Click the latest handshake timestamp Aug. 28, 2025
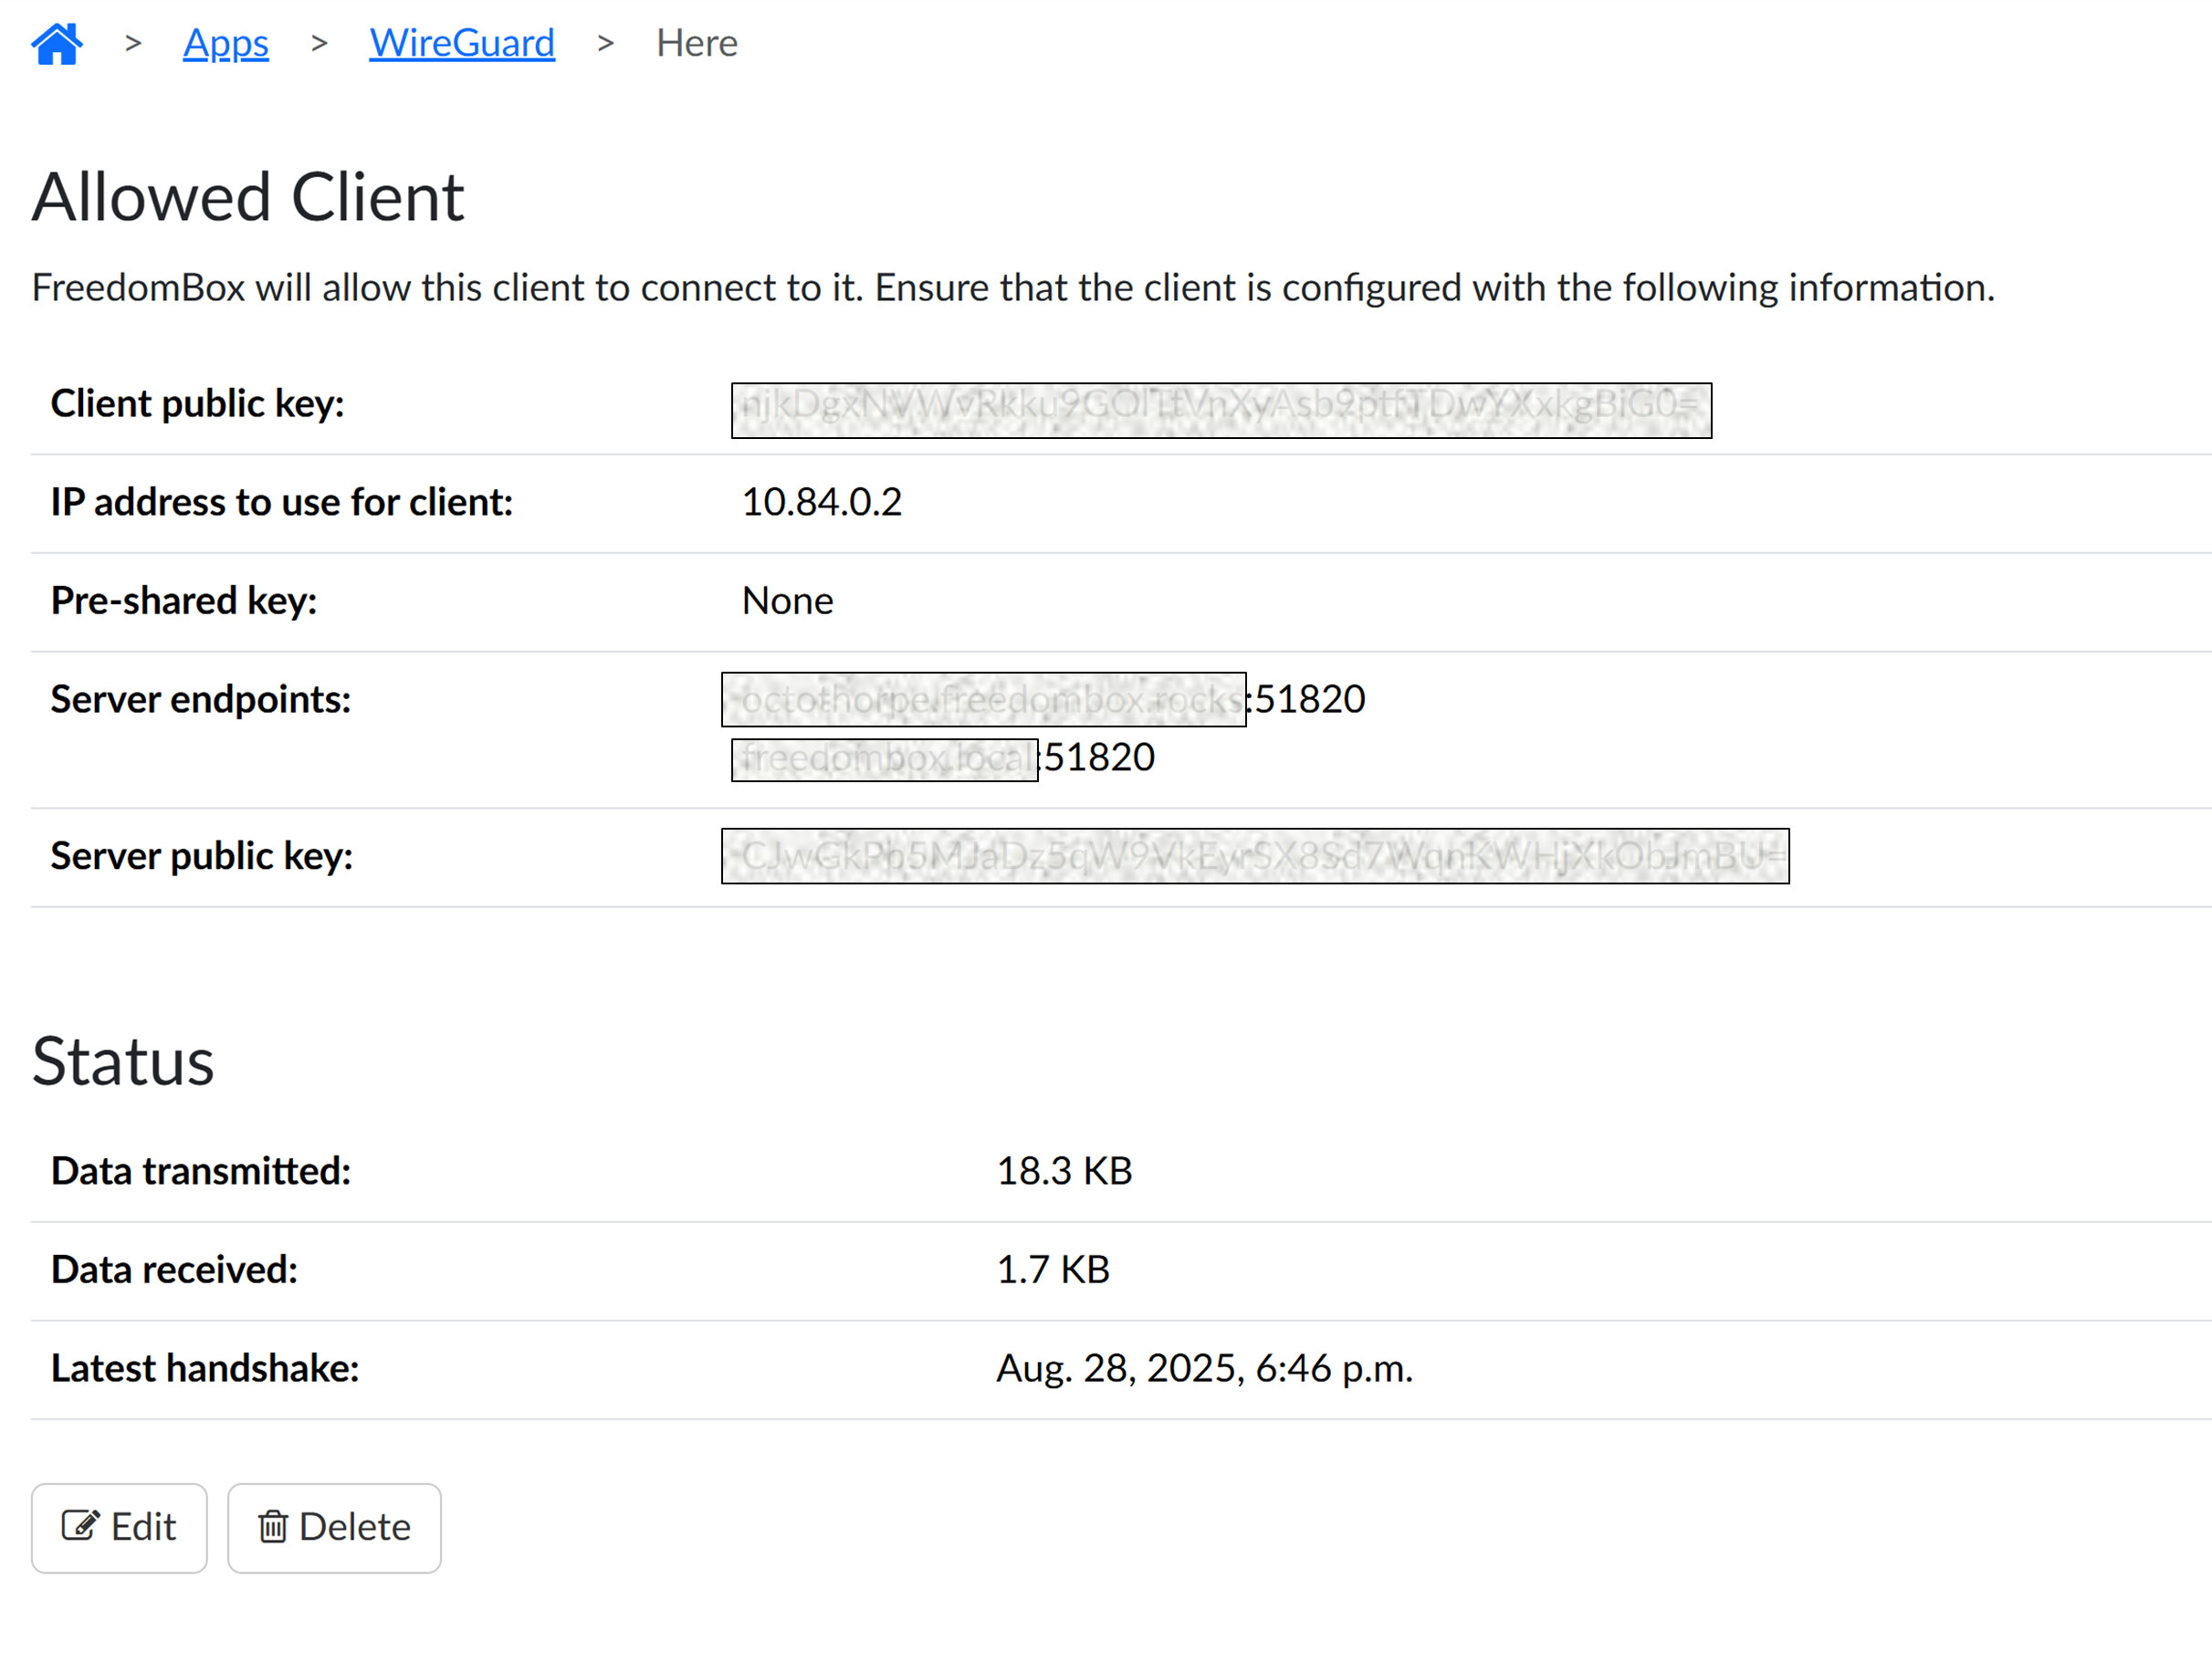 coord(1205,1368)
